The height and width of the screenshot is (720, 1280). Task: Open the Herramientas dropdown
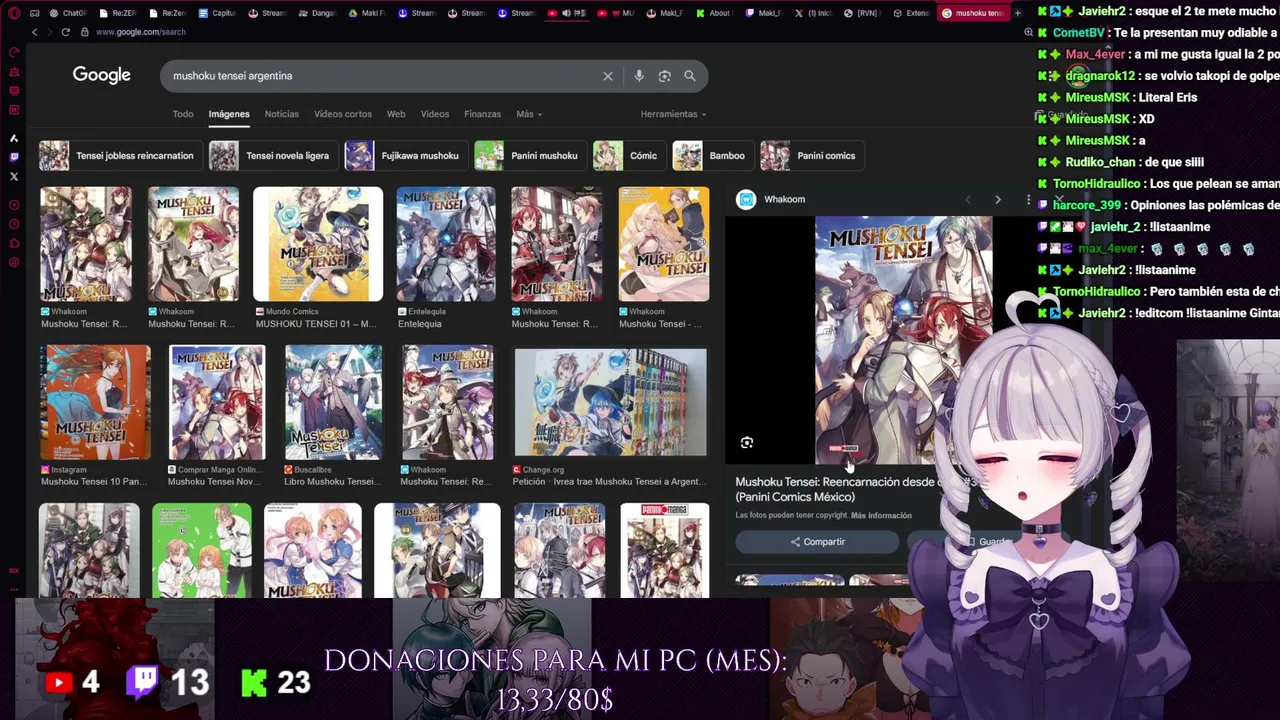point(673,114)
